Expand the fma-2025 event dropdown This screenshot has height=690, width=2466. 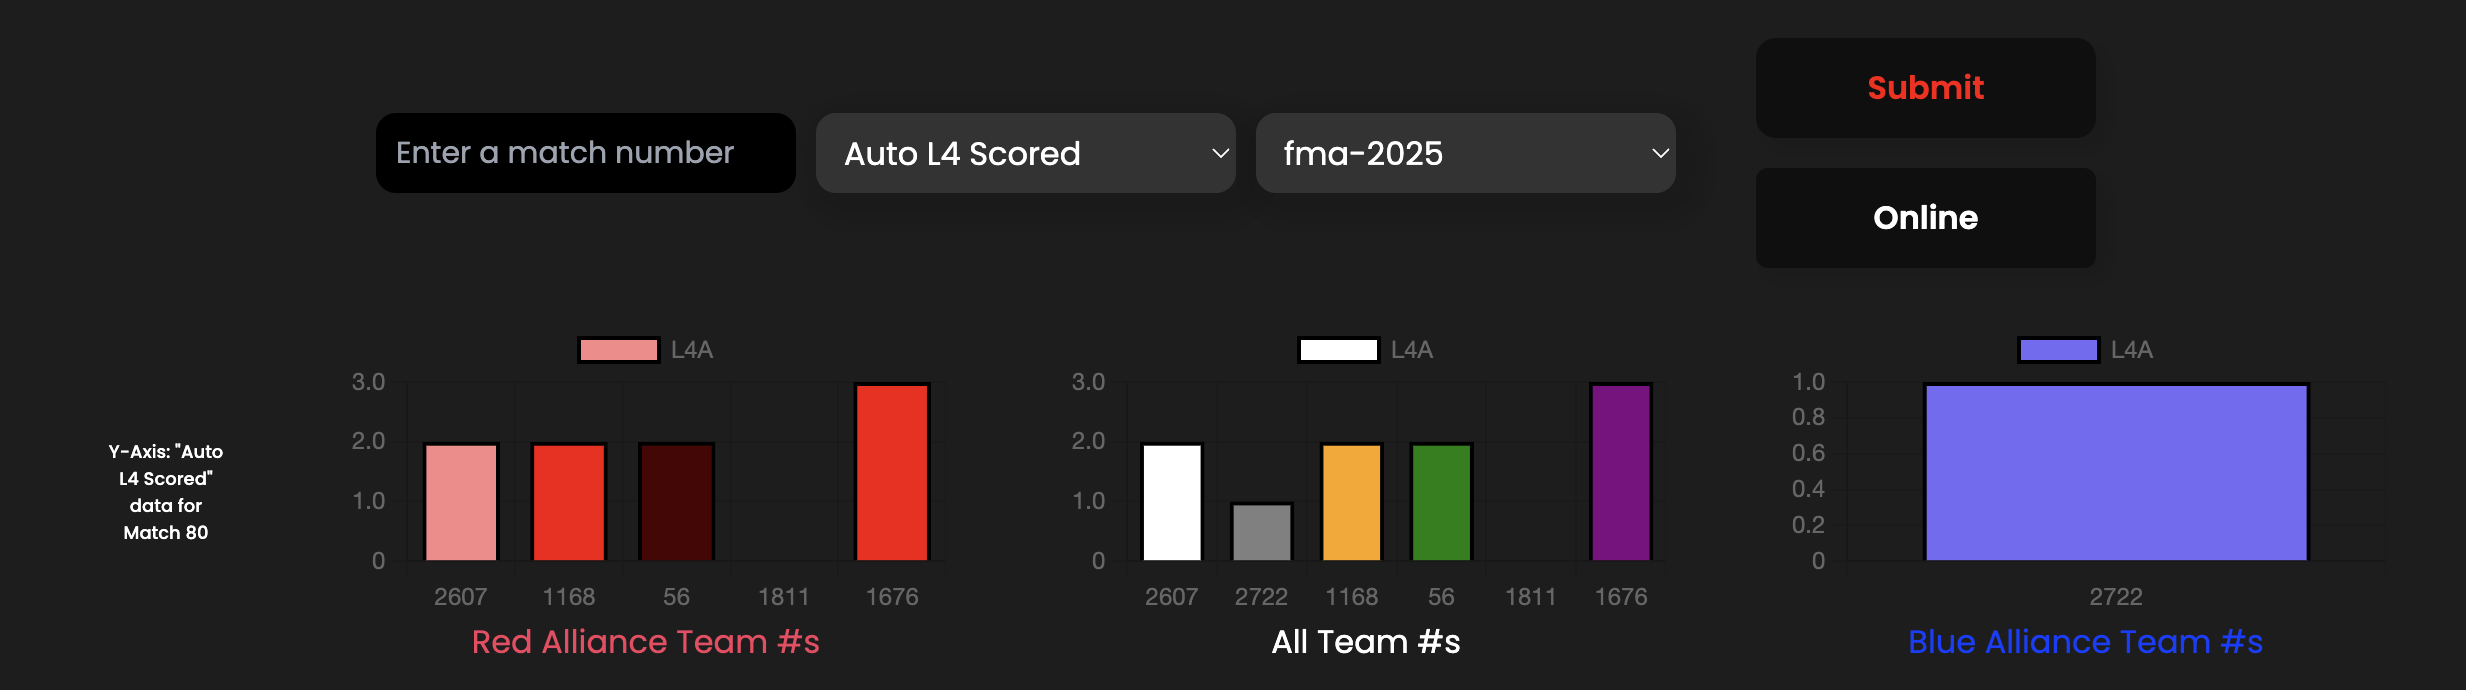[1465, 153]
